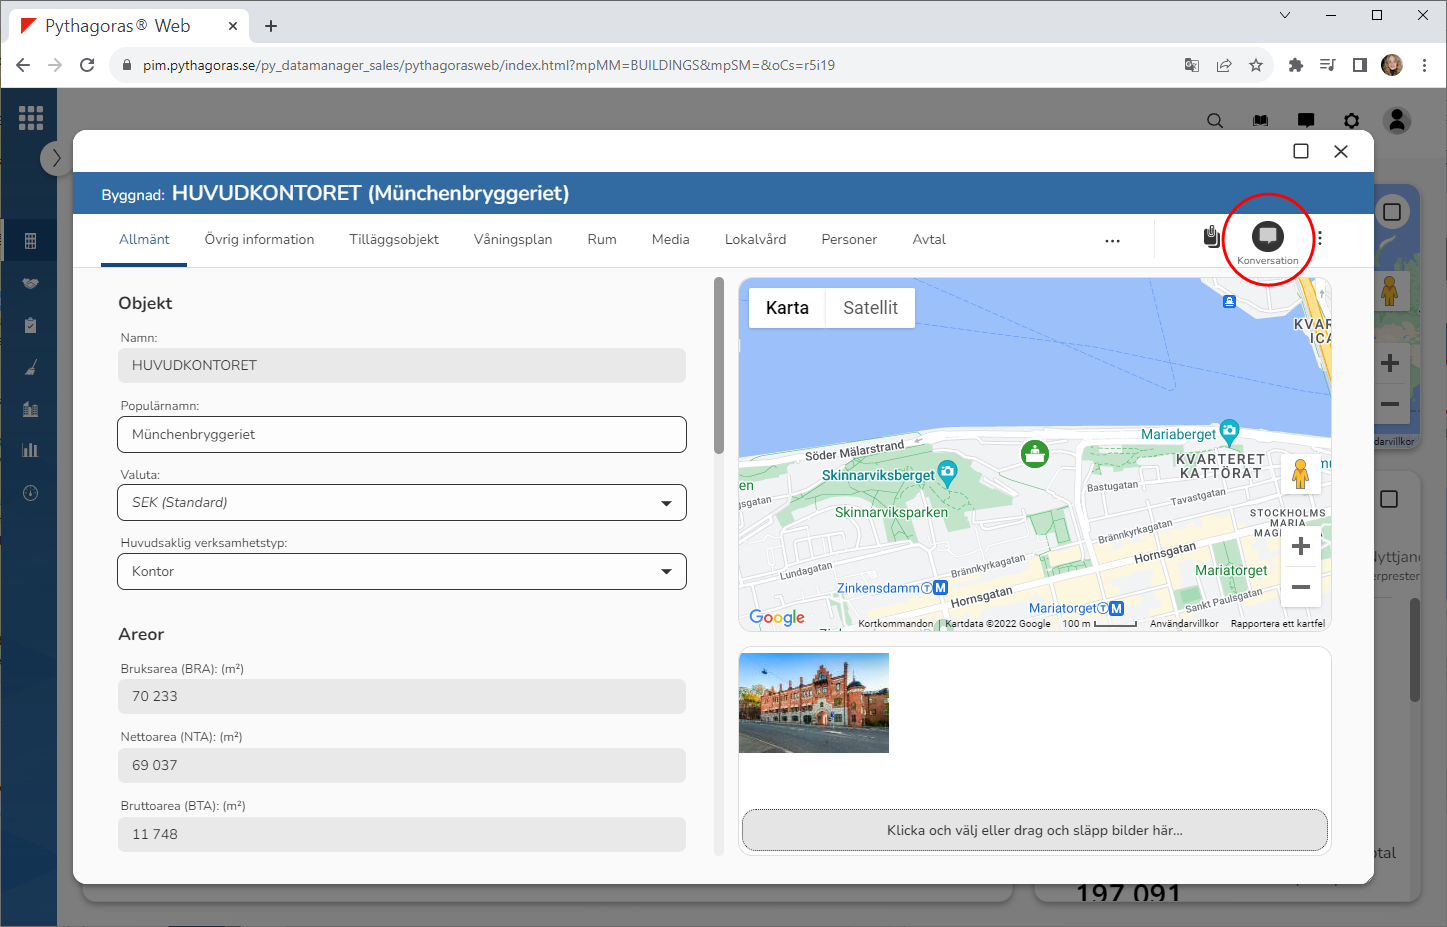Zoom in on the map with plus
The width and height of the screenshot is (1447, 927).
coord(1300,546)
